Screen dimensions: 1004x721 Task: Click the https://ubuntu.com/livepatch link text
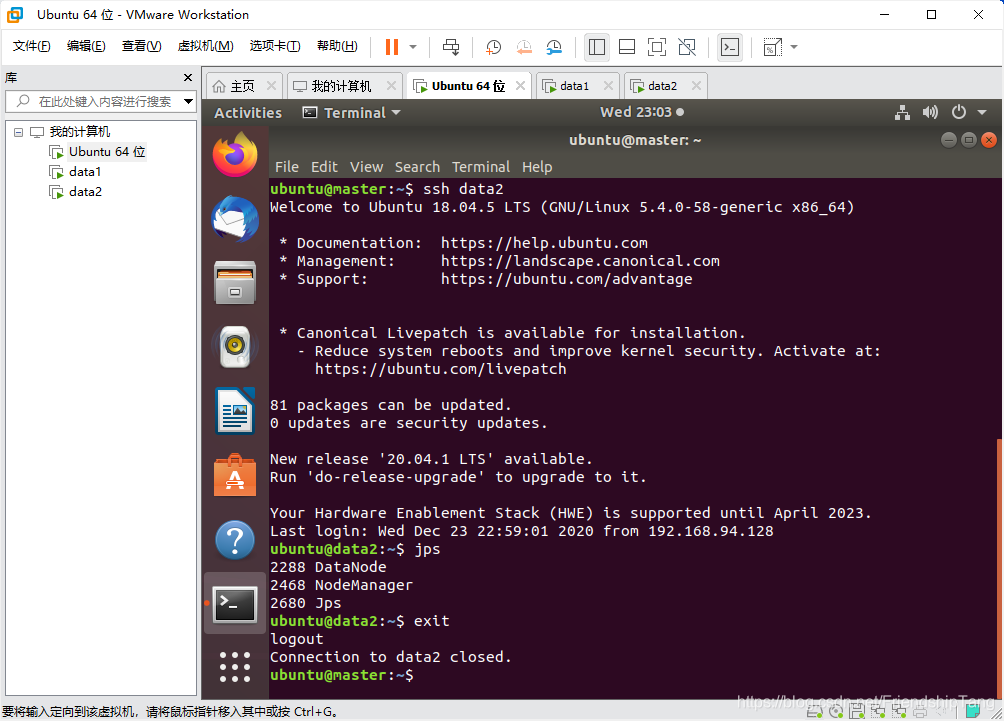pyautogui.click(x=441, y=369)
